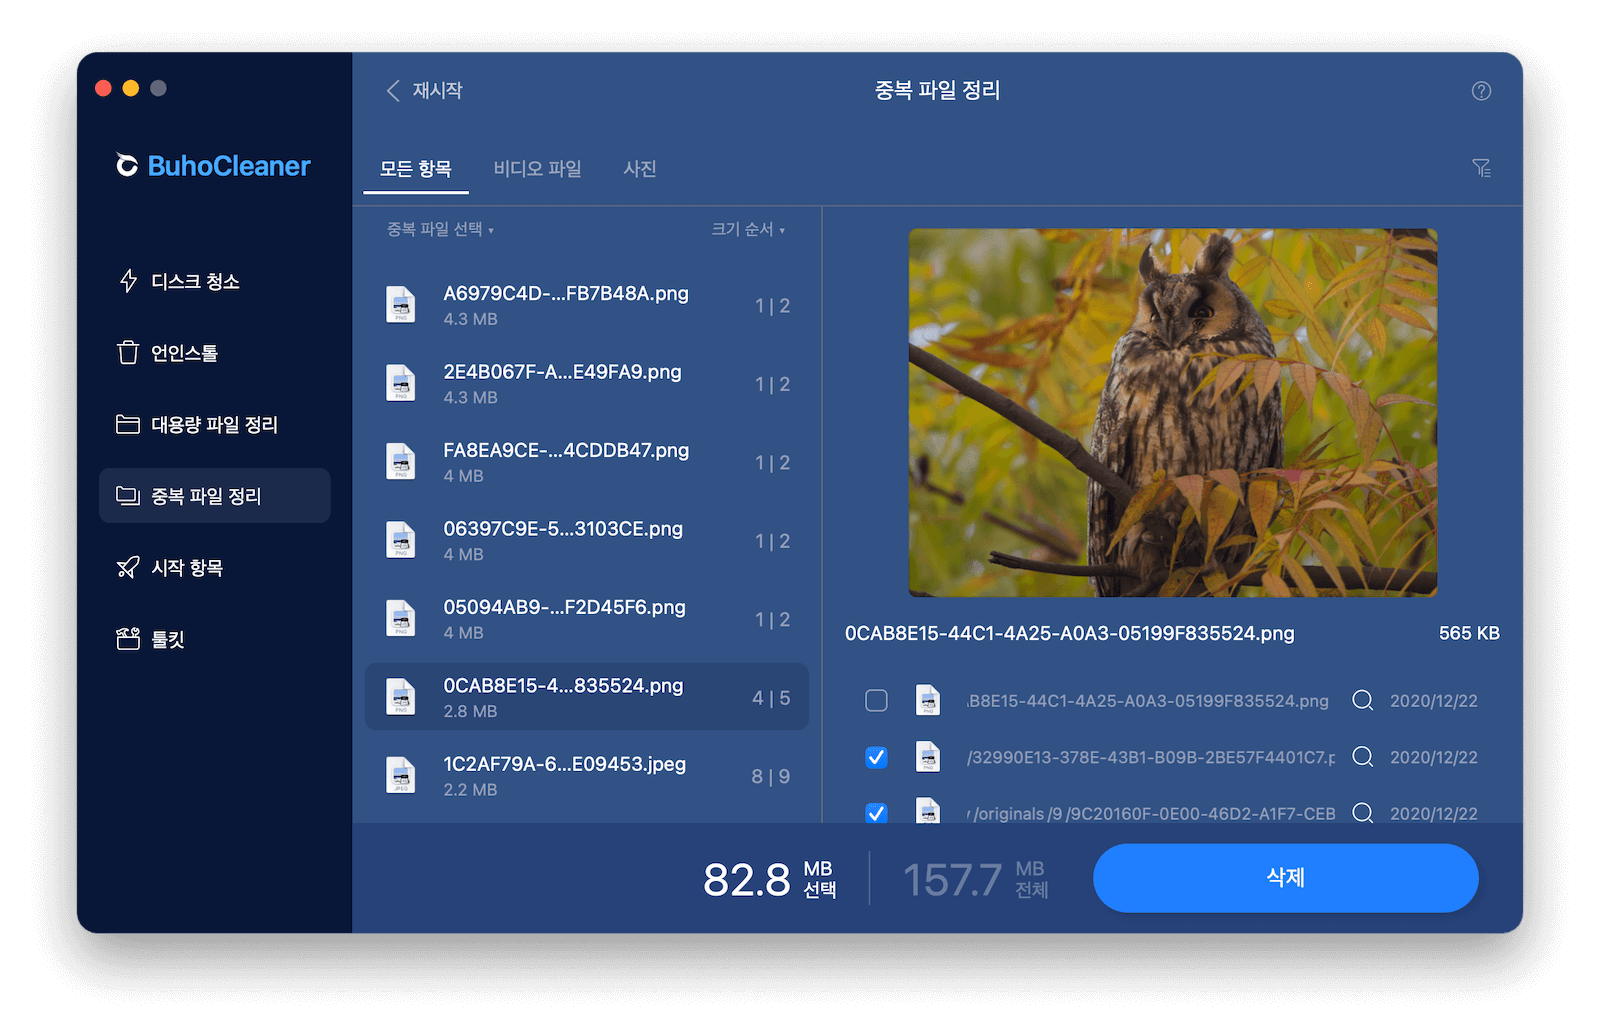
Task: Click the BuhoCleaner logo icon
Action: 127,165
